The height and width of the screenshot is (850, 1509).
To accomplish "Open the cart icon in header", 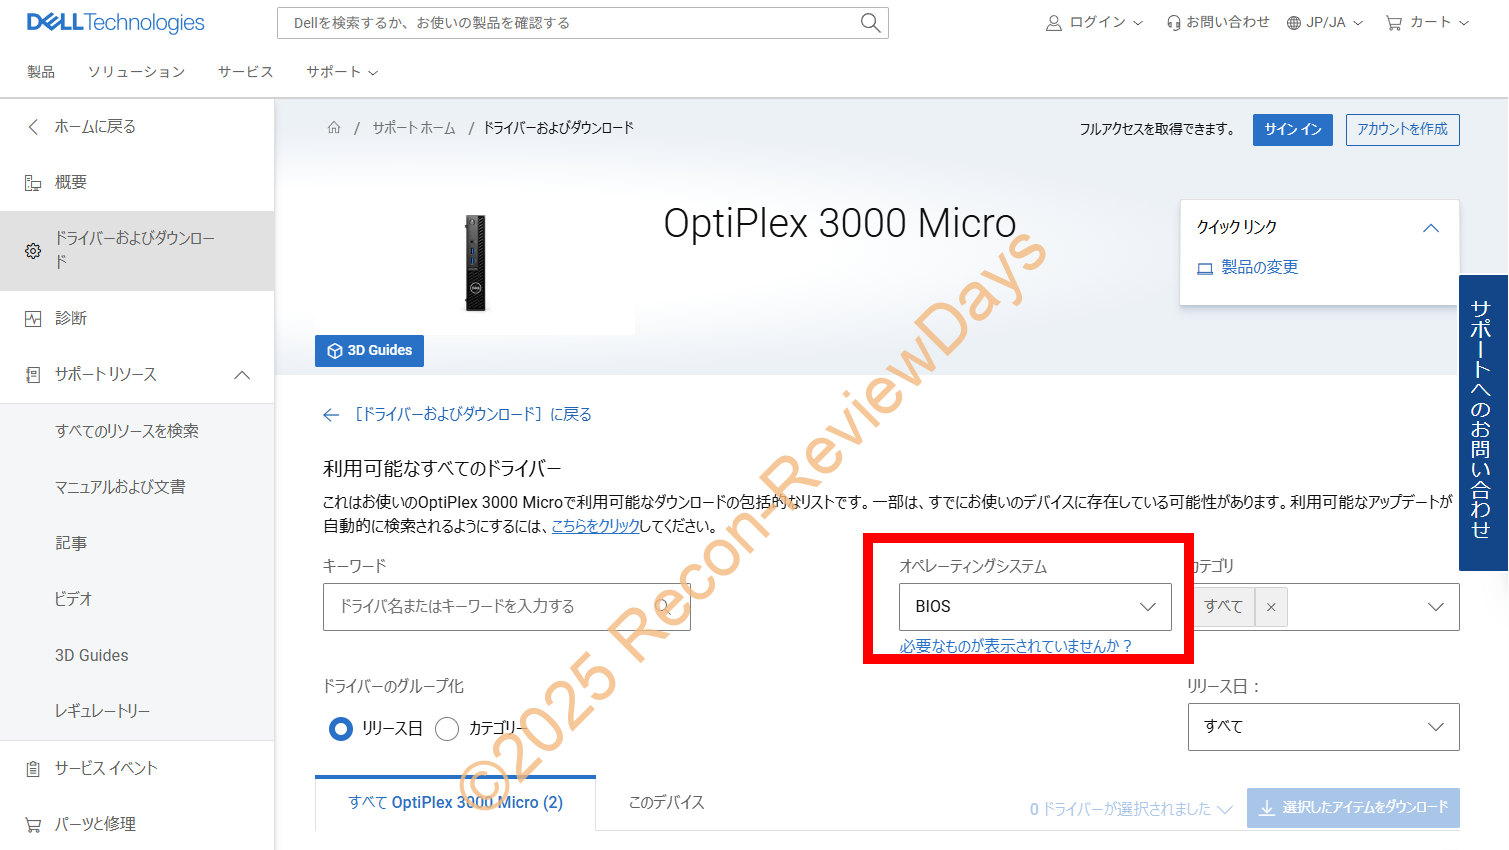I will 1394,23.
